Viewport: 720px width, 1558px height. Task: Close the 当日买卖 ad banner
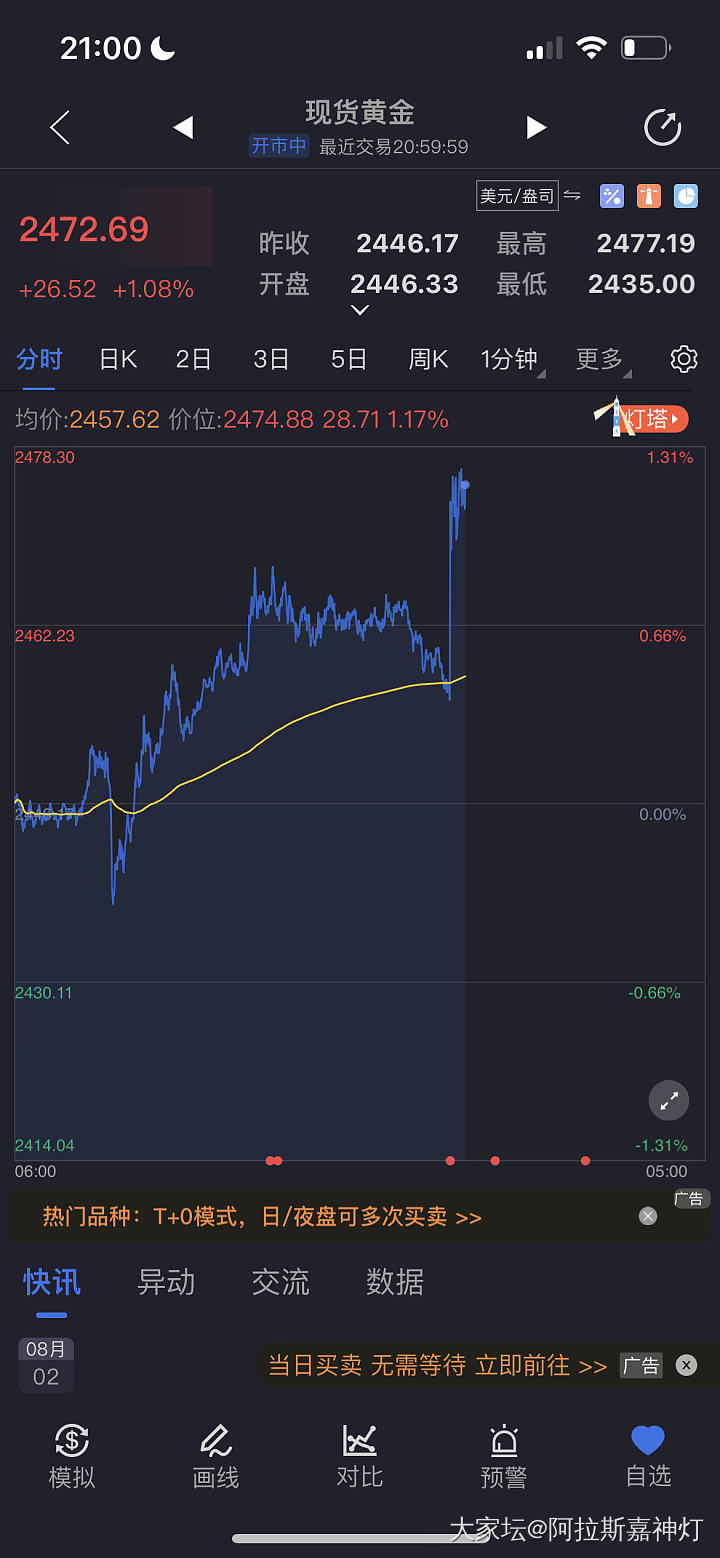click(686, 1365)
